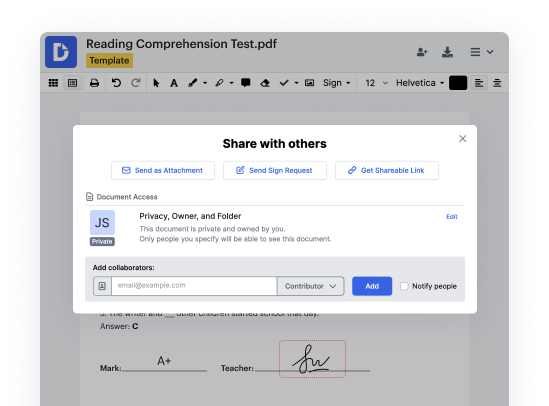
Task: Select the checkmark stamp tool
Action: point(284,83)
